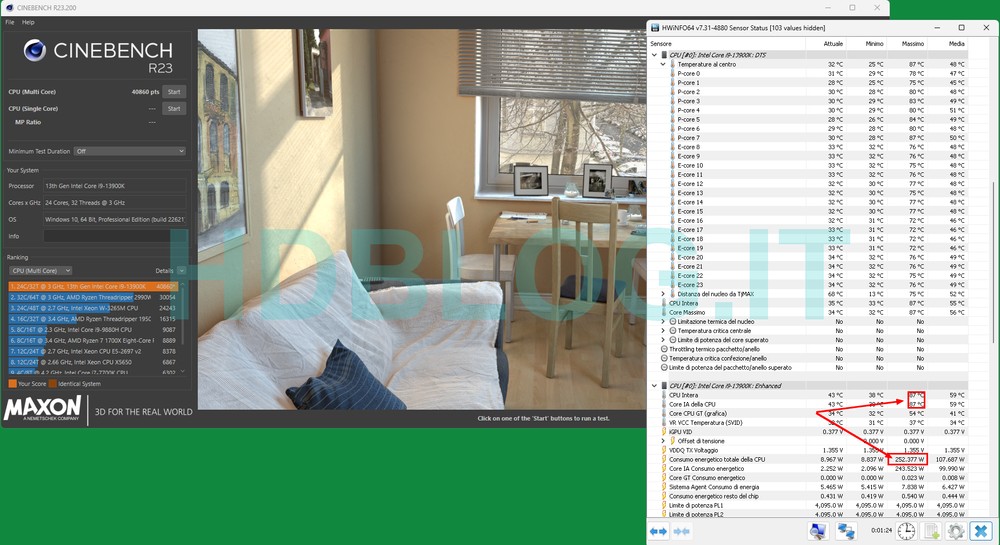Click the P-core 0 thermometer icon

(x=672, y=73)
